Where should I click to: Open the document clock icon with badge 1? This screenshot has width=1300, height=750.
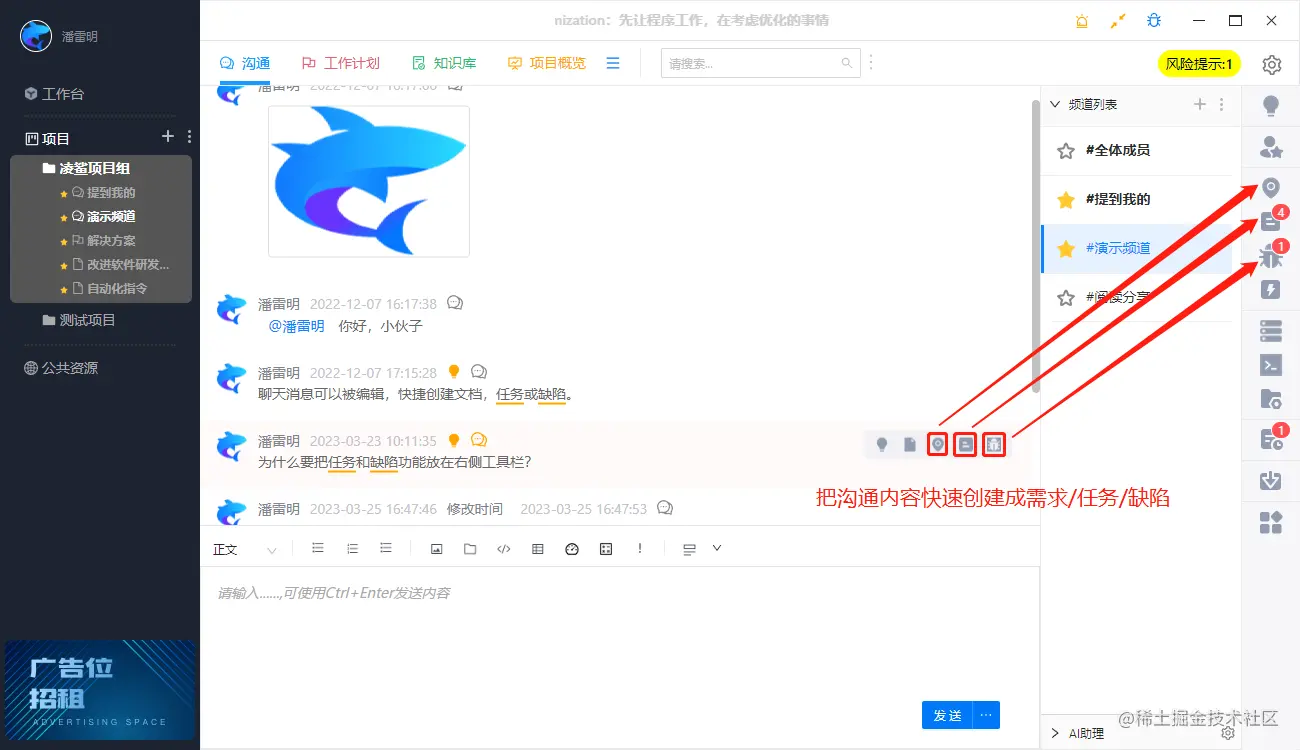(x=1271, y=438)
